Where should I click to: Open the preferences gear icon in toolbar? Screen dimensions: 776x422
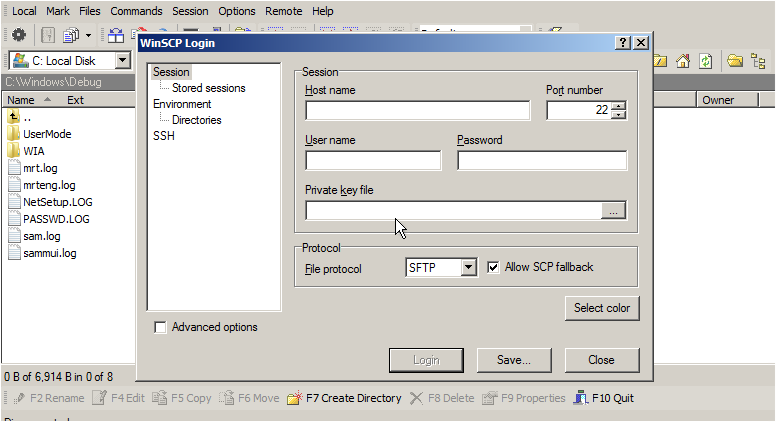pos(19,35)
